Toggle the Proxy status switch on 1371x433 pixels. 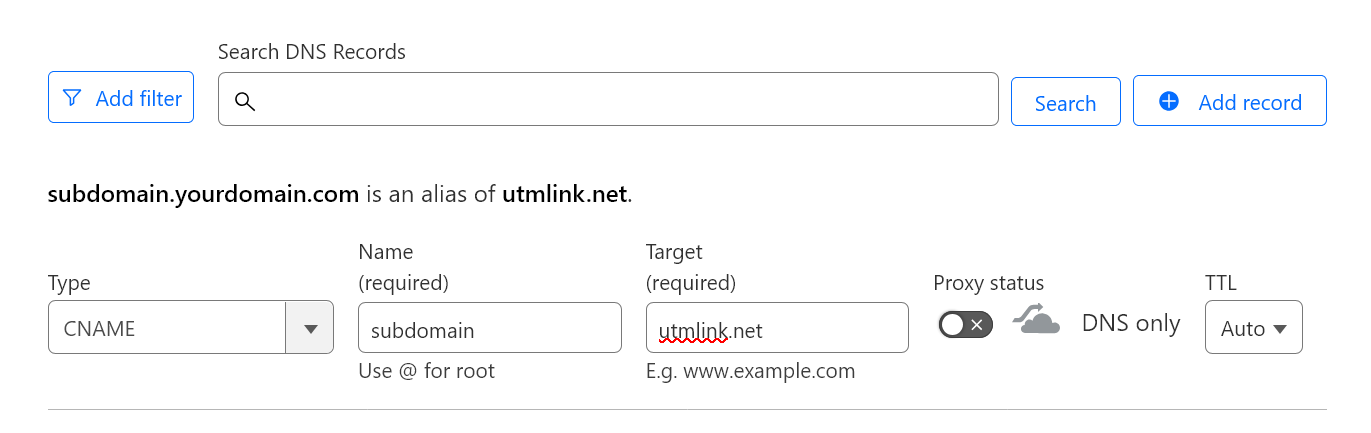coord(965,324)
